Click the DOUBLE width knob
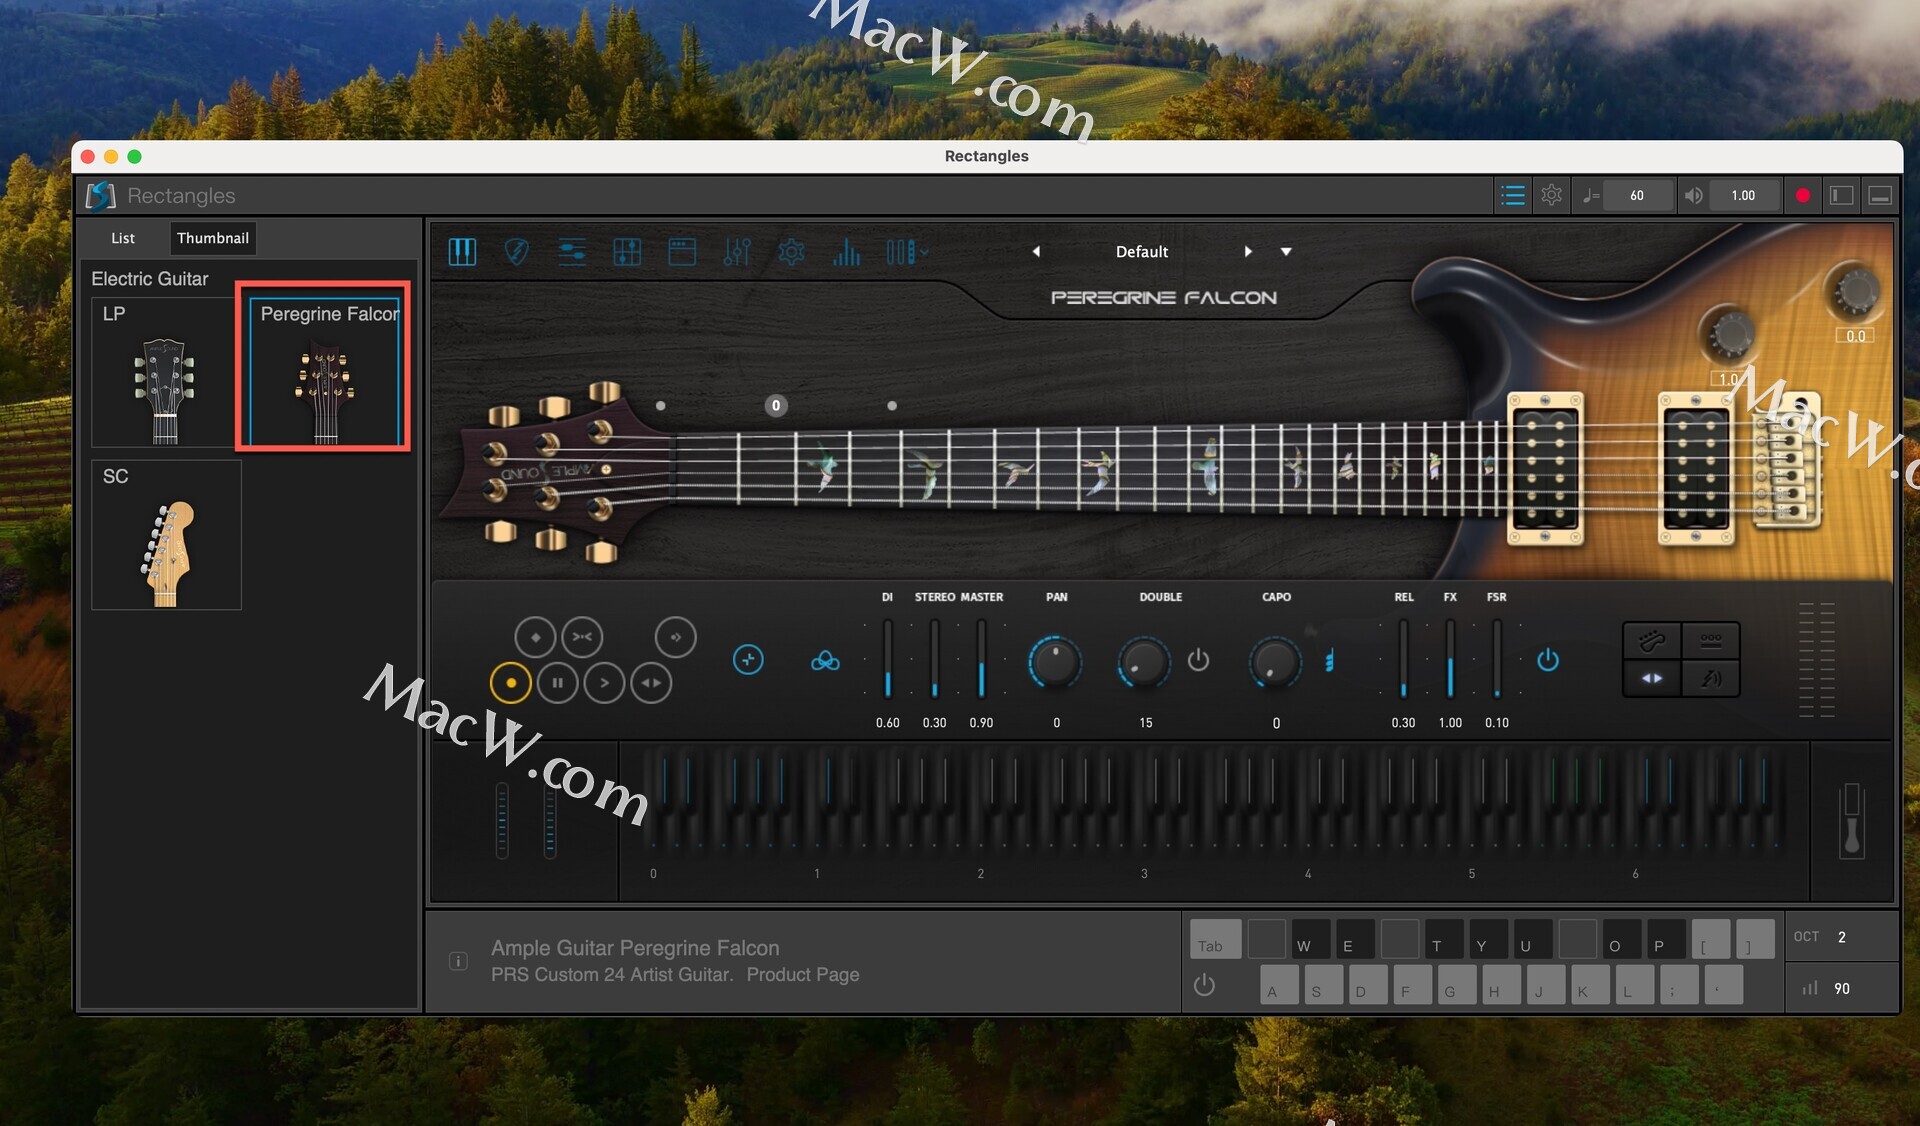This screenshot has width=1920, height=1126. 1144,661
